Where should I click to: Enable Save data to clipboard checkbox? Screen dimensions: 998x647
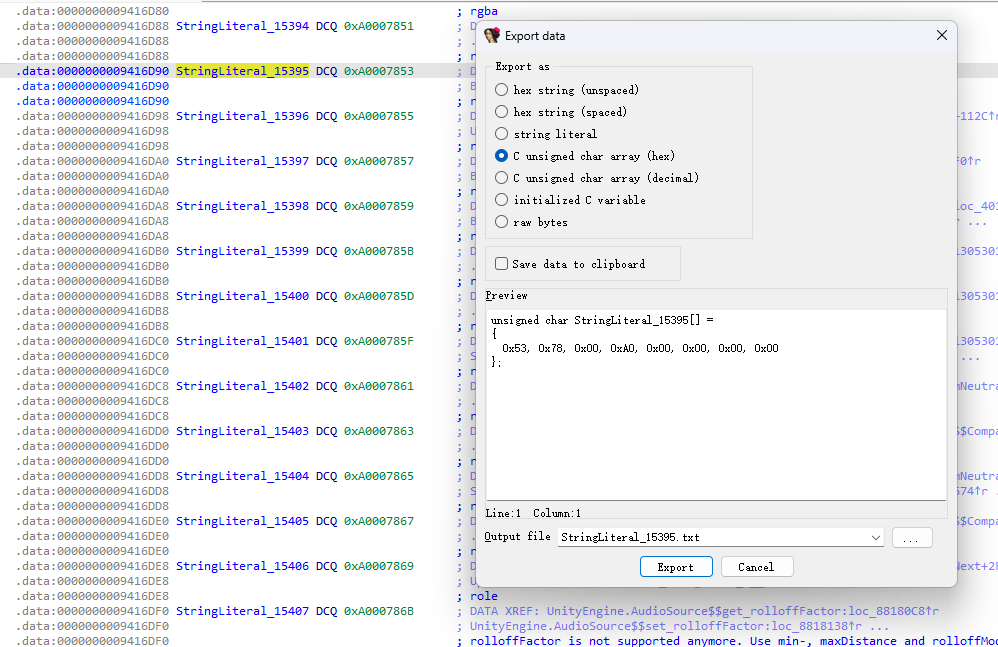click(502, 264)
